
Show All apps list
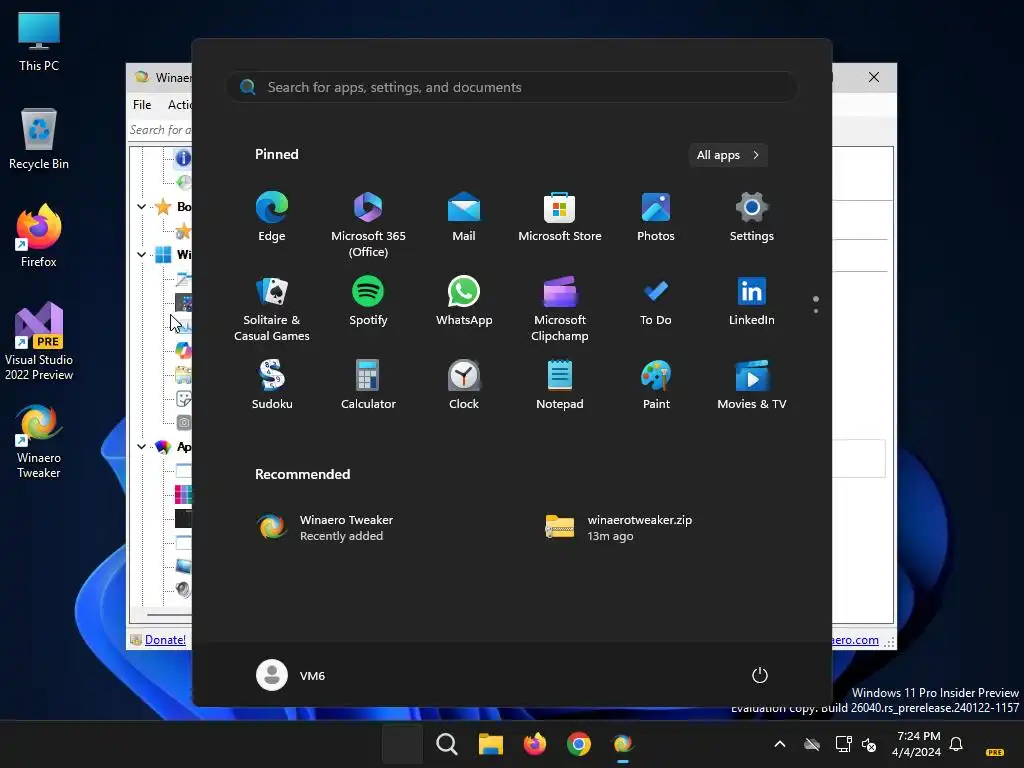pyautogui.click(x=728, y=155)
